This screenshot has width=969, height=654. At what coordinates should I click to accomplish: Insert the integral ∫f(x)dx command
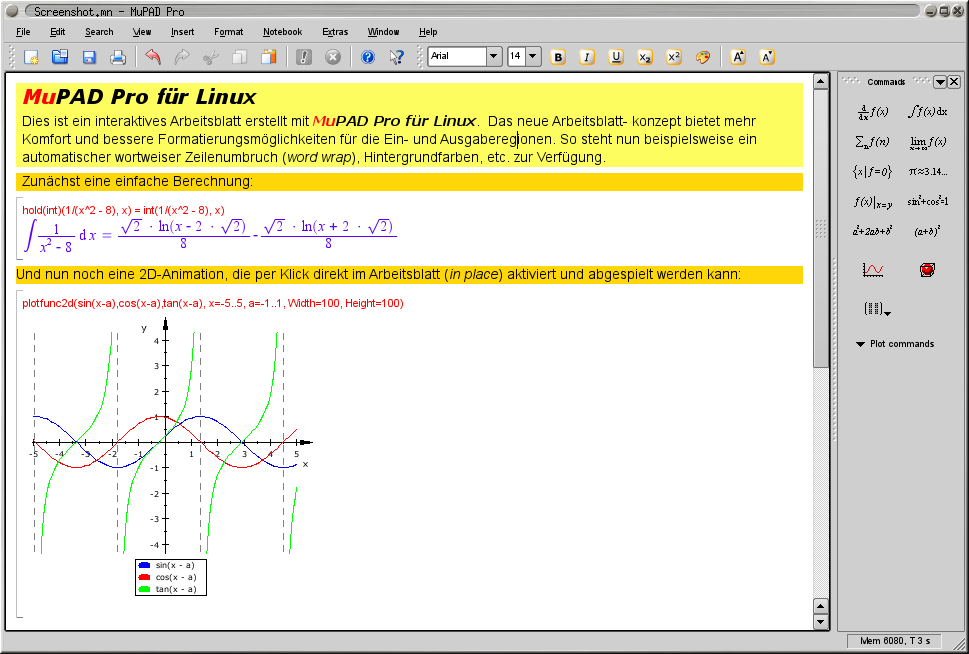[x=927, y=111]
